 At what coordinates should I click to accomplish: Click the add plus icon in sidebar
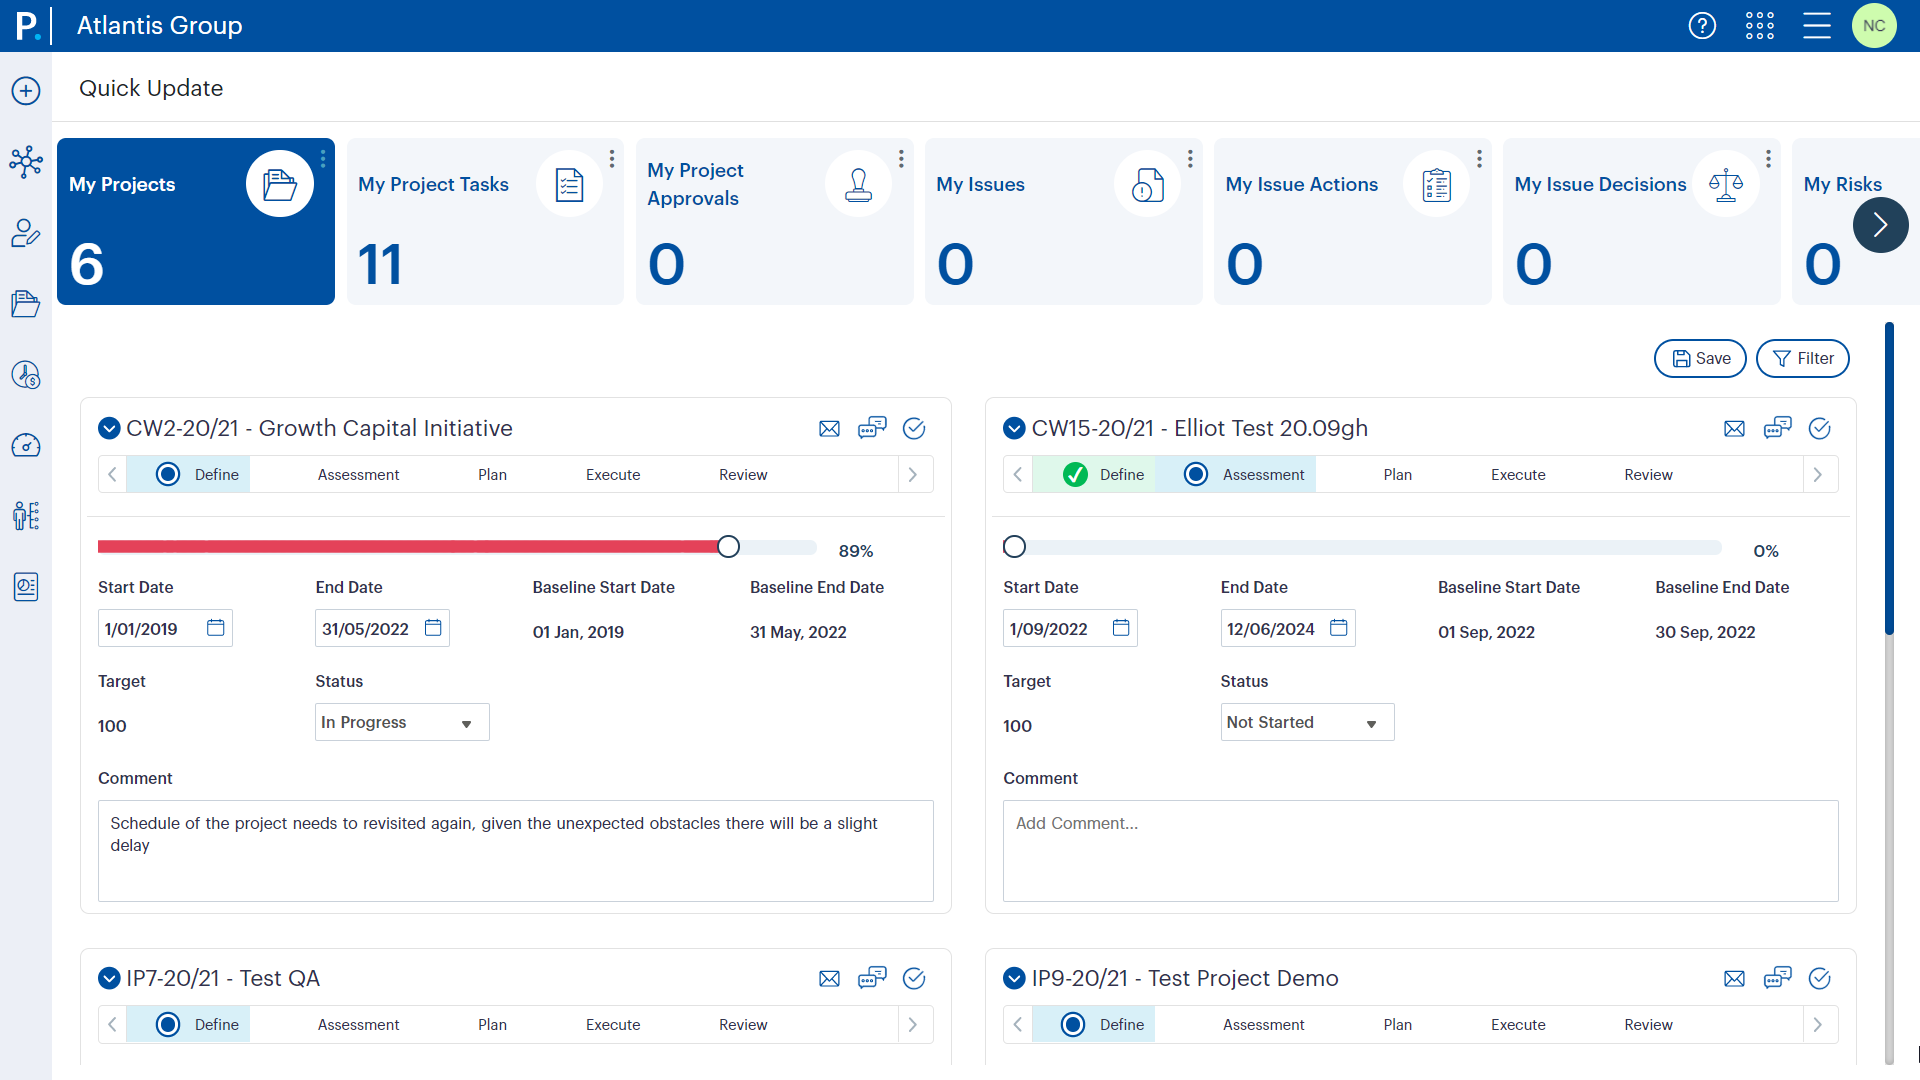(26, 91)
